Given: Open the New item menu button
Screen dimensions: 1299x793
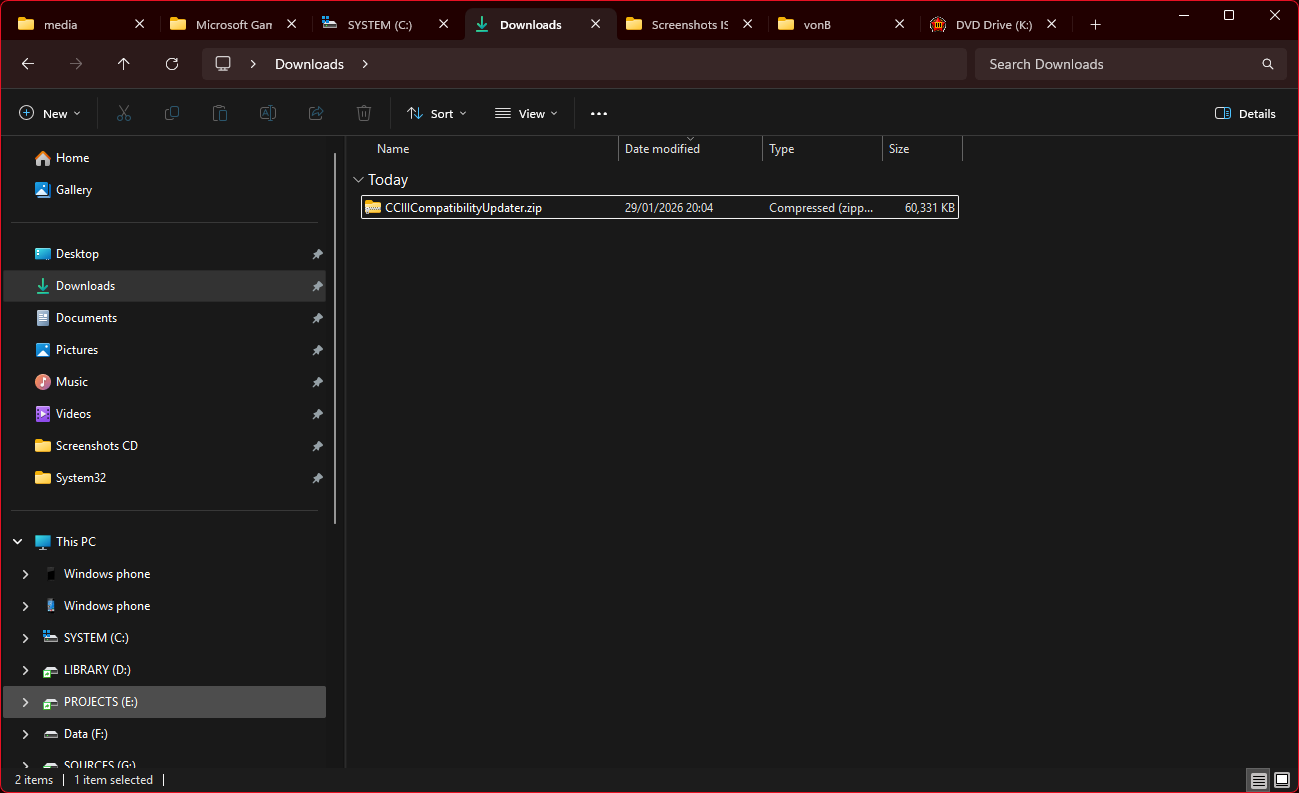Looking at the screenshot, I should tap(50, 114).
